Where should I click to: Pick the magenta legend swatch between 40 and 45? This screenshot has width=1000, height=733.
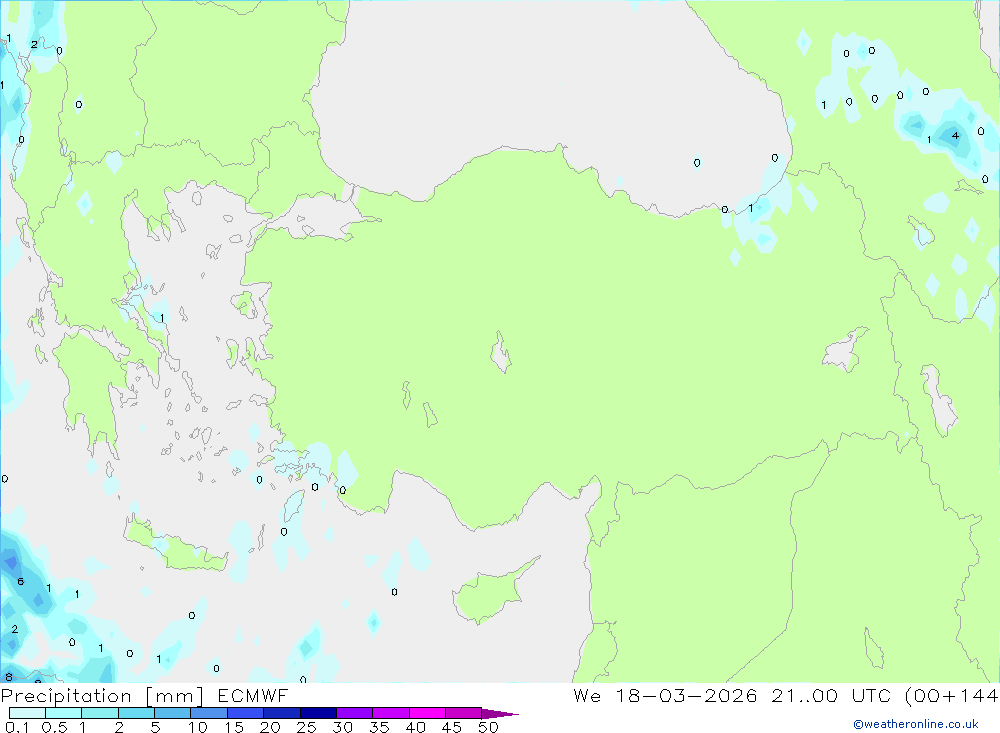pyautogui.click(x=427, y=713)
